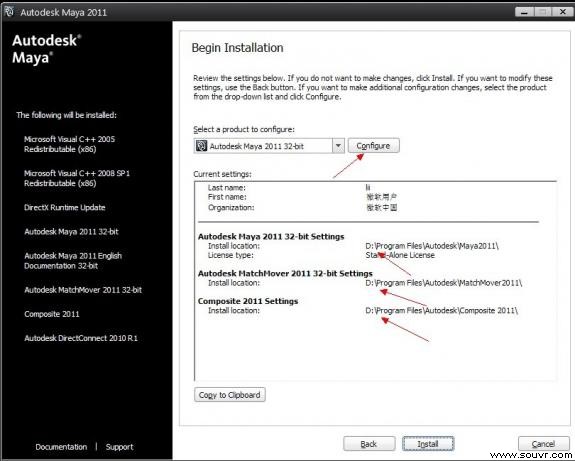Click the Composite 2011 Settings heading

248,301
